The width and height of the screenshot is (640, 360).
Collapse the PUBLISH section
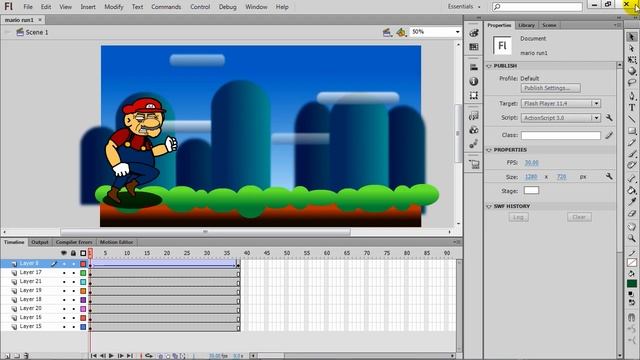[x=489, y=66]
